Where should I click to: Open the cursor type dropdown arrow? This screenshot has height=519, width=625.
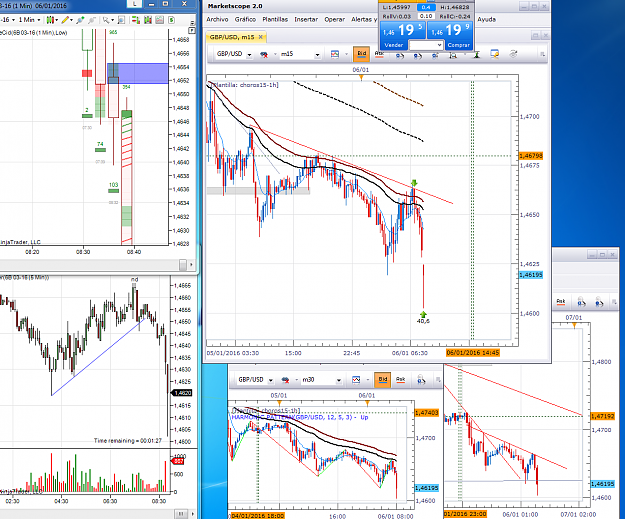[112, 20]
